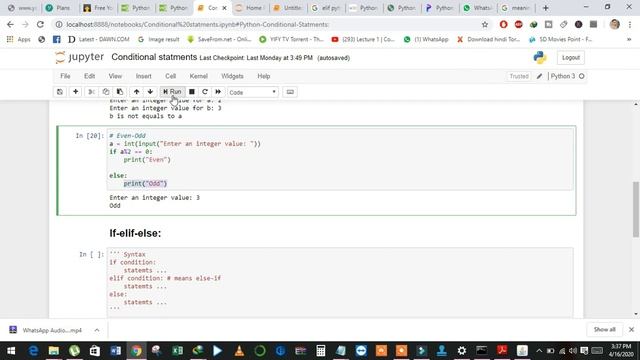Bookmark this page with star icon

(484, 24)
